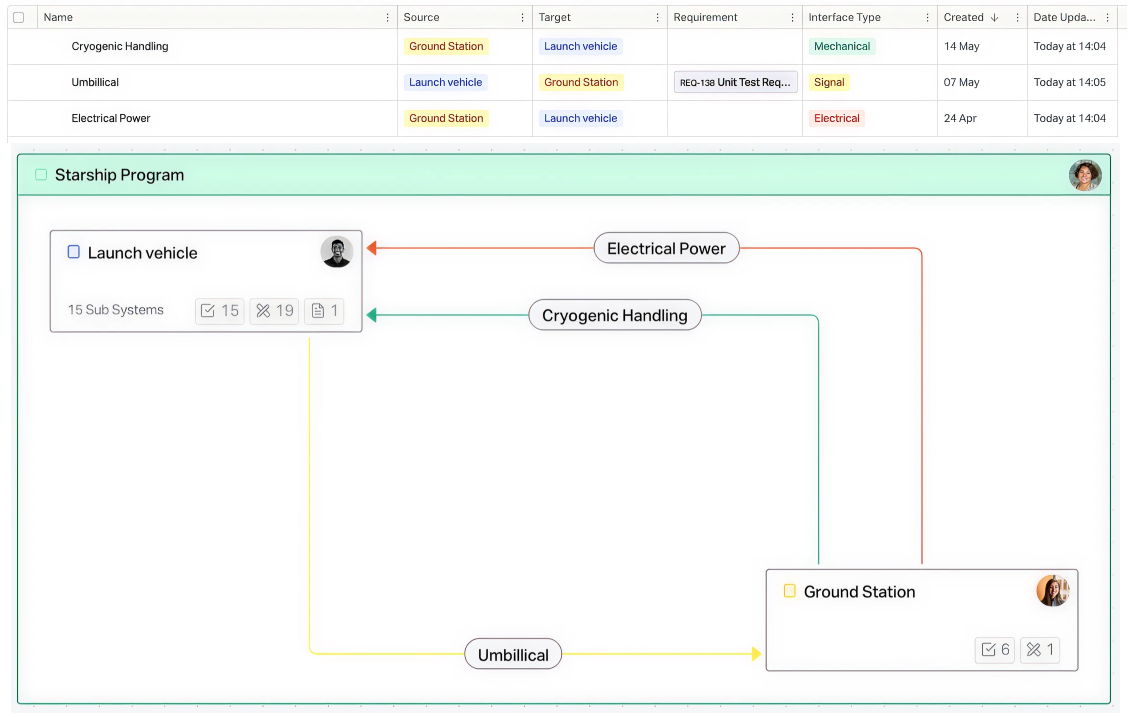
Task: Open the REQ-138 Unit Test requirement chip
Action: (x=735, y=83)
